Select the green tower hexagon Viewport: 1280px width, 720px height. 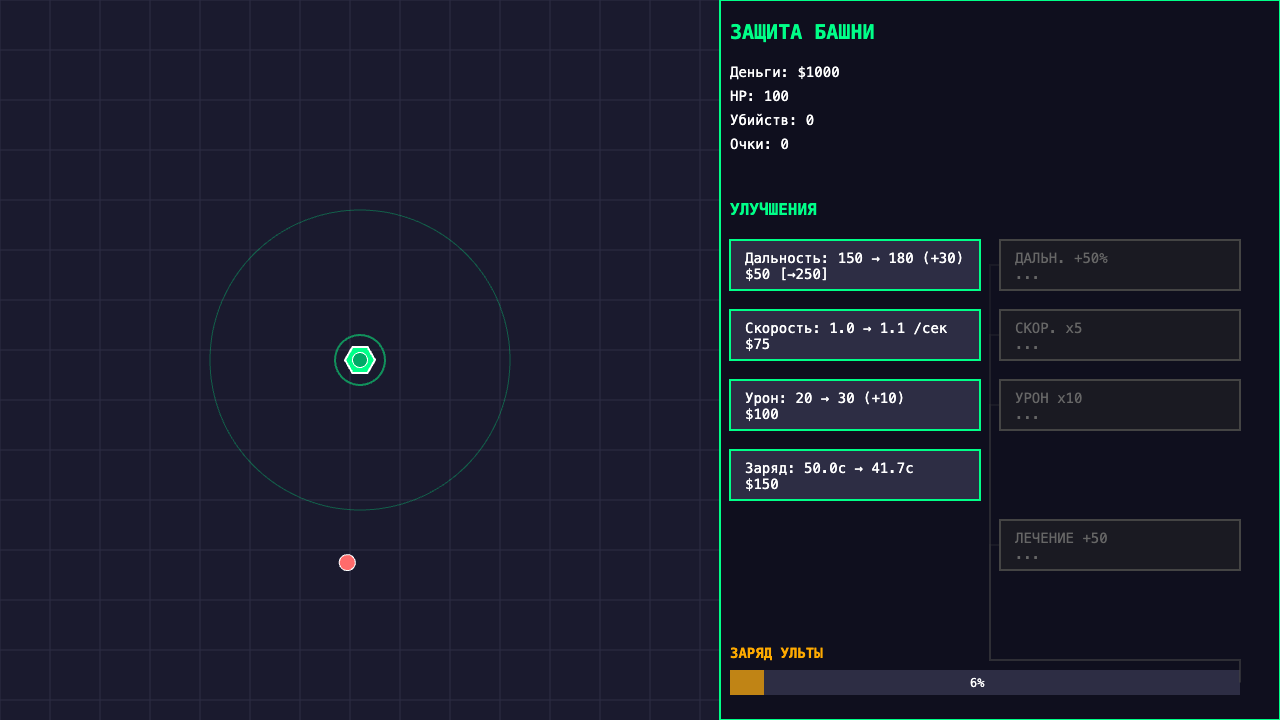click(x=360, y=360)
